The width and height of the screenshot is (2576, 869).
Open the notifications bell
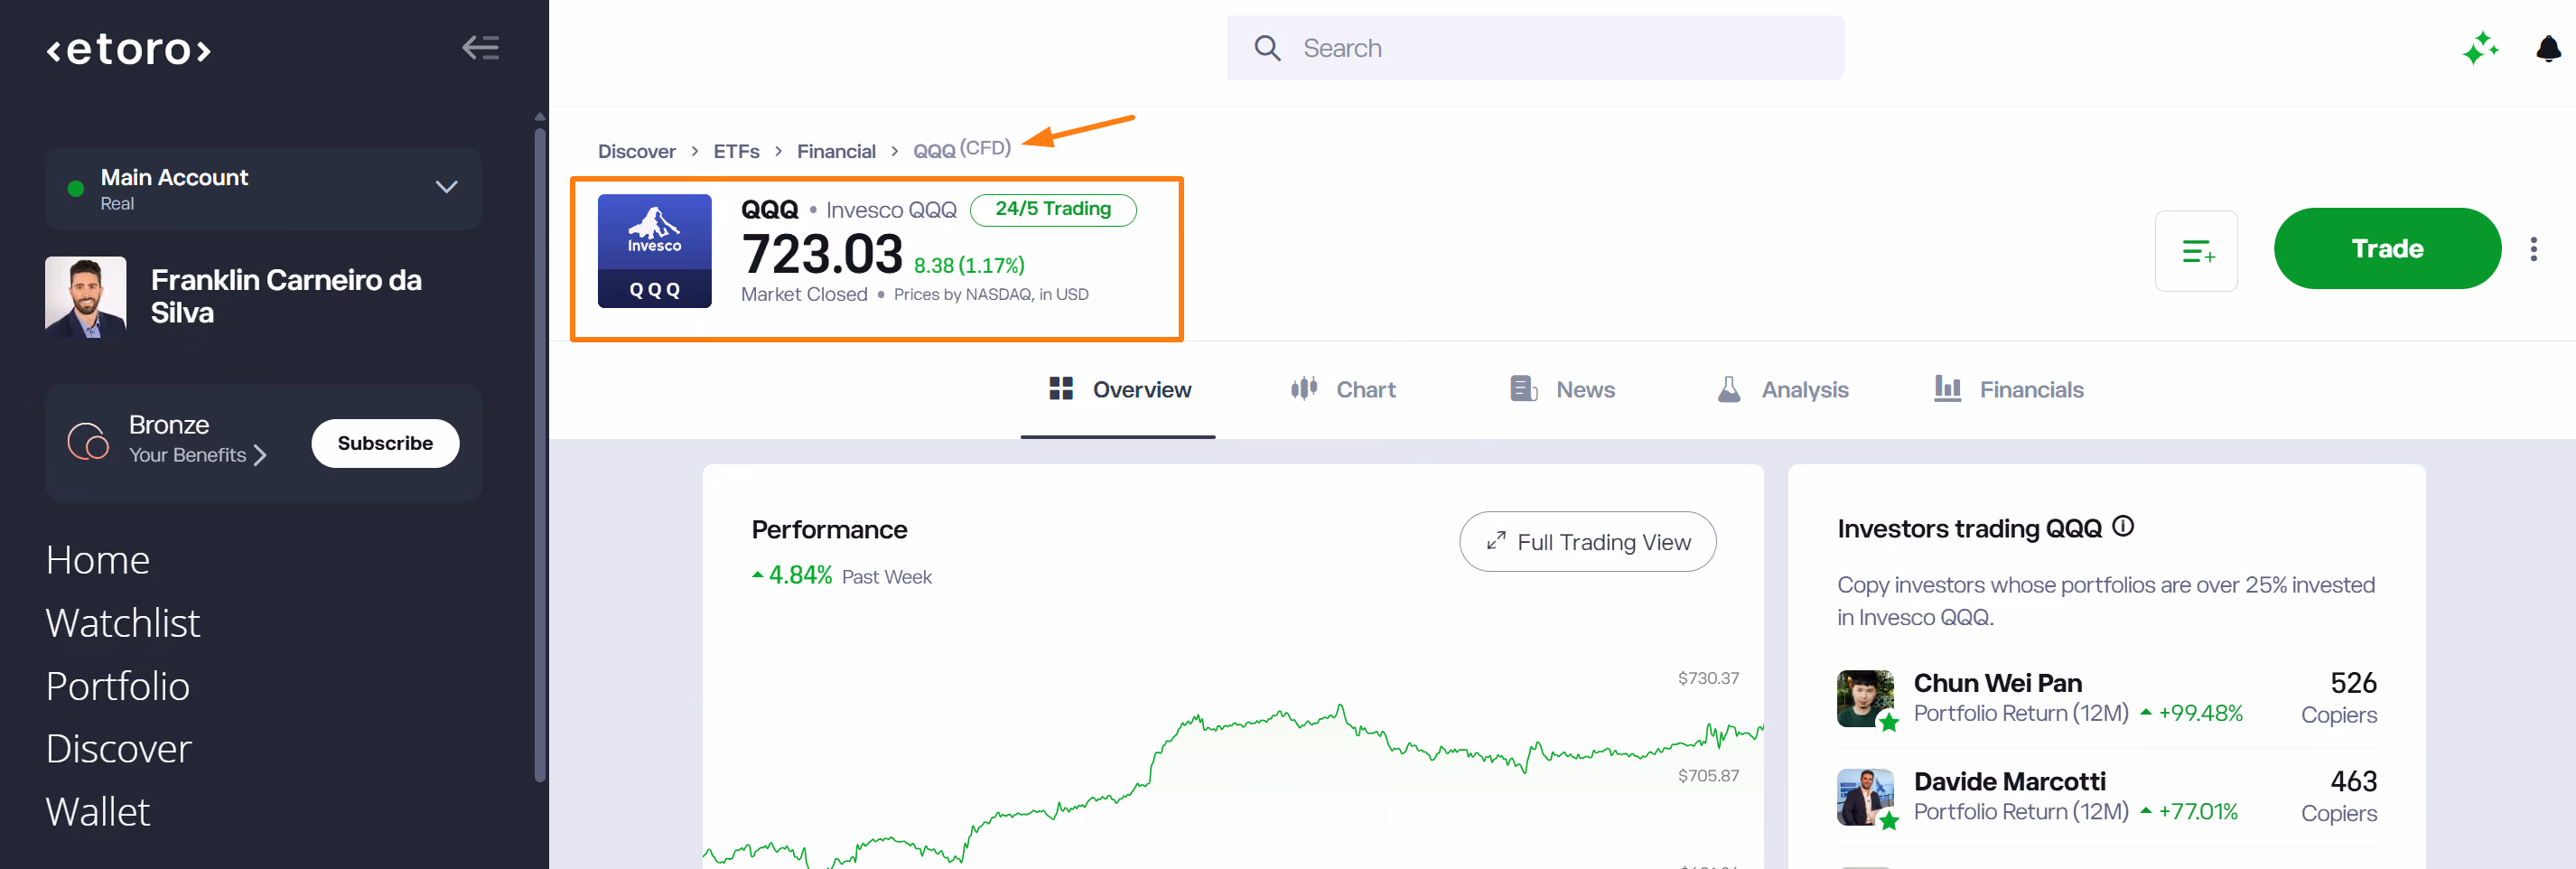(x=2548, y=48)
